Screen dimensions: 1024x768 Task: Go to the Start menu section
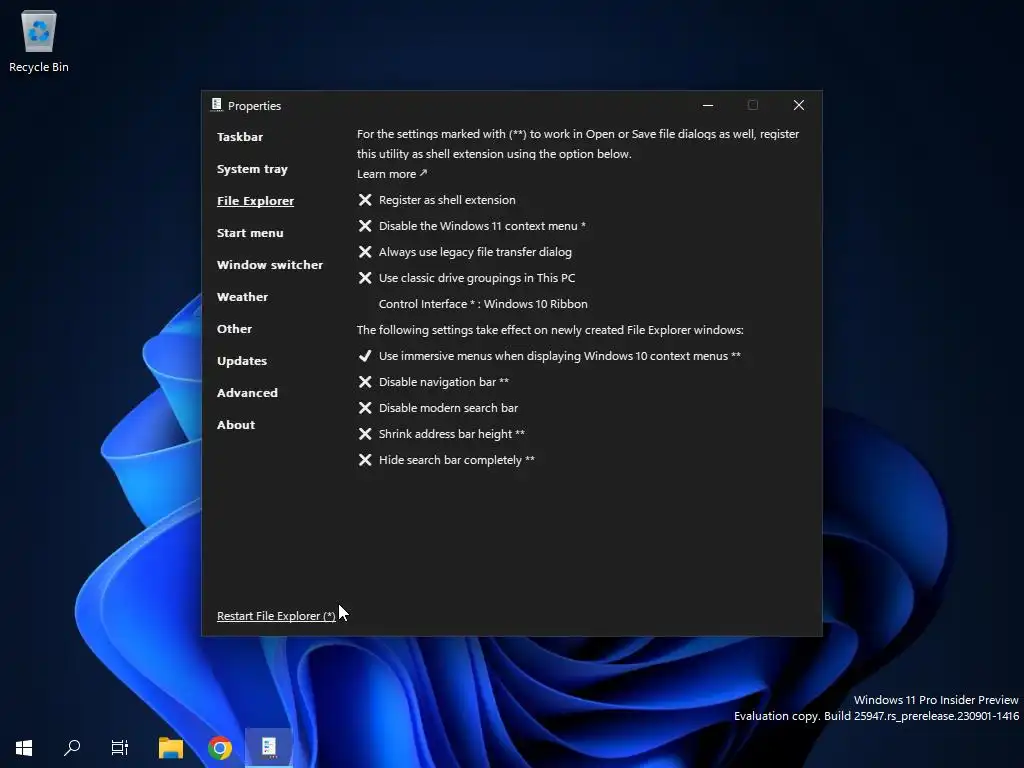(250, 233)
